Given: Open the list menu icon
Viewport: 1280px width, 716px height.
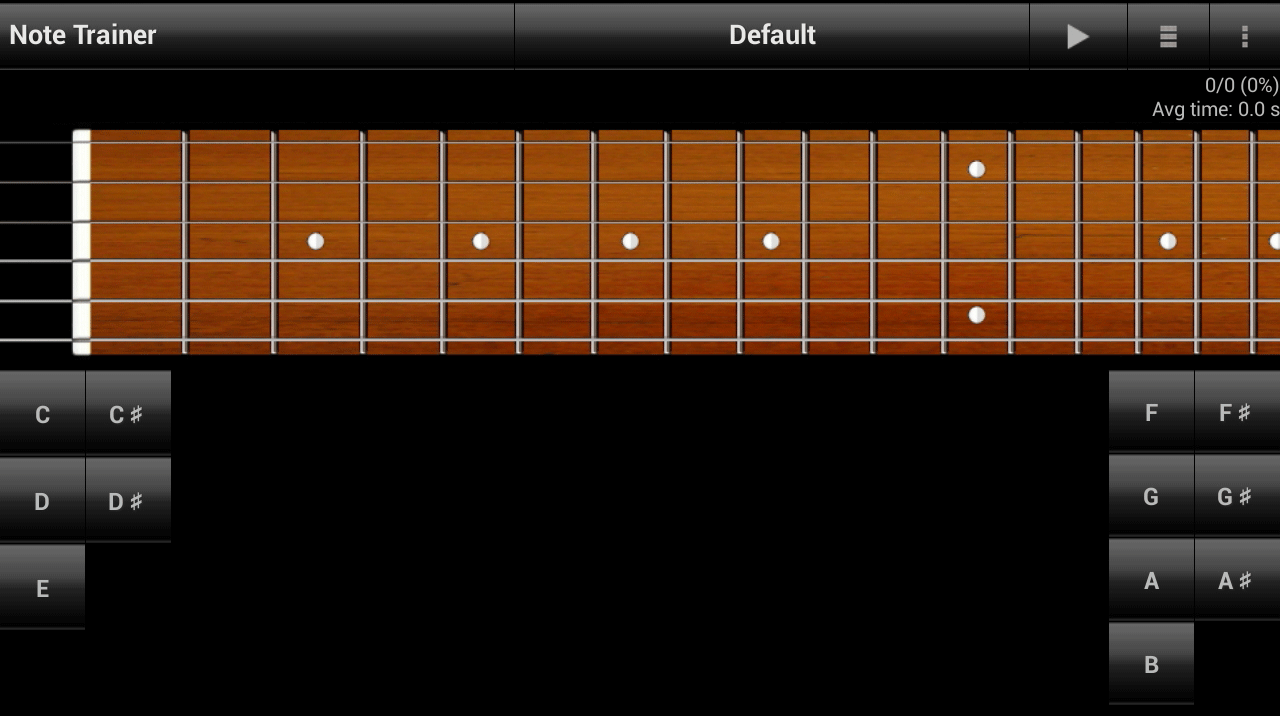Looking at the screenshot, I should (1168, 36).
